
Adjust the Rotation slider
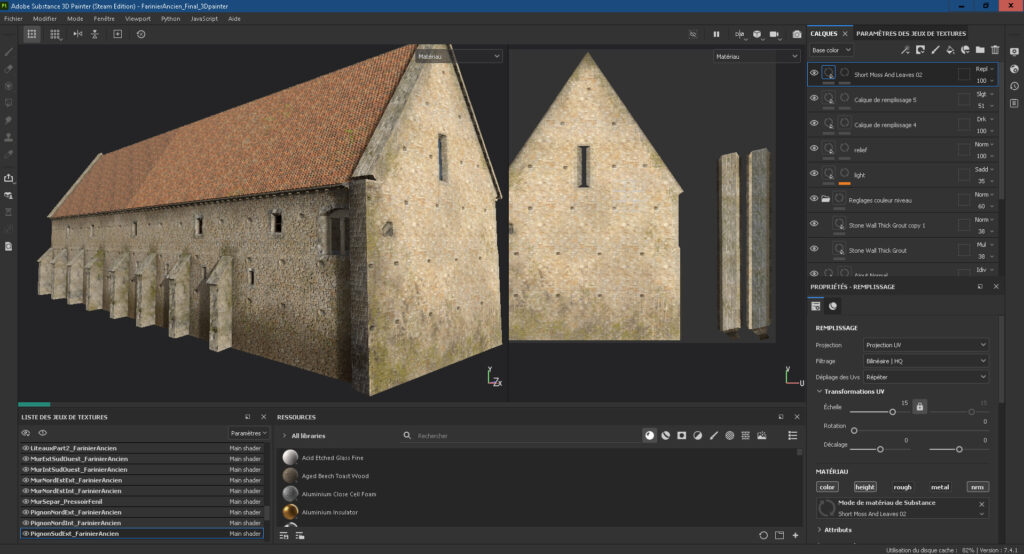[x=854, y=431]
